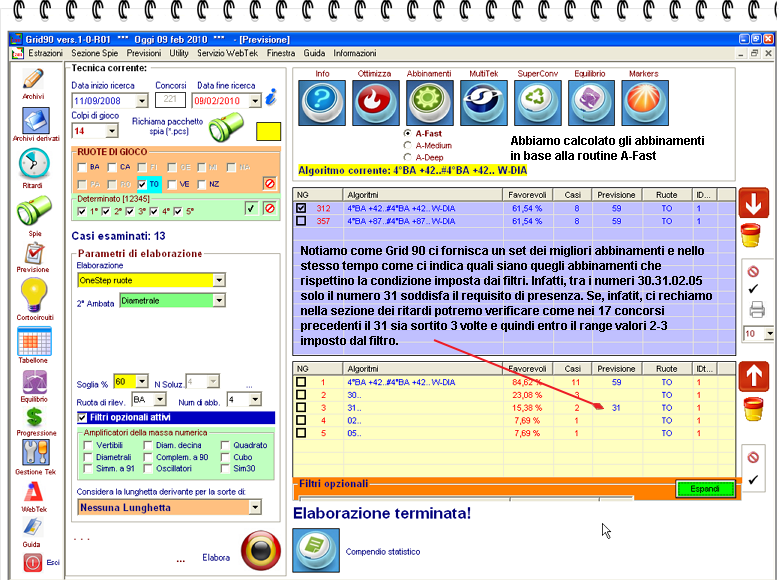Click the green Espandi button
779x580 pixels.
click(704, 489)
